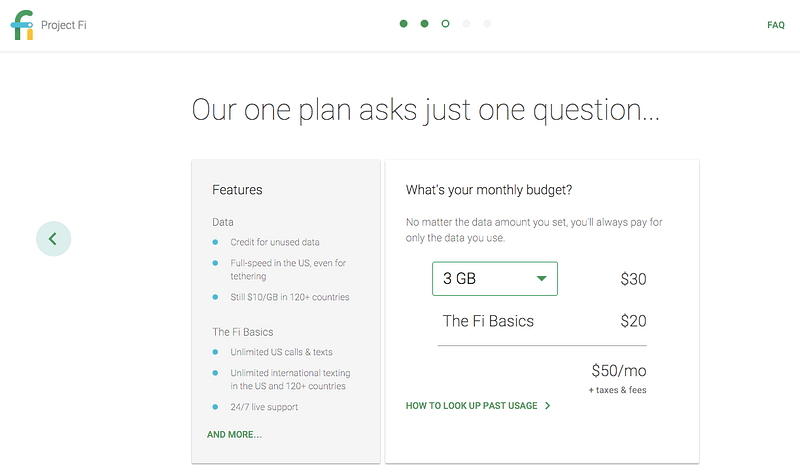Click the Features panel heading
800x475 pixels.
click(237, 190)
